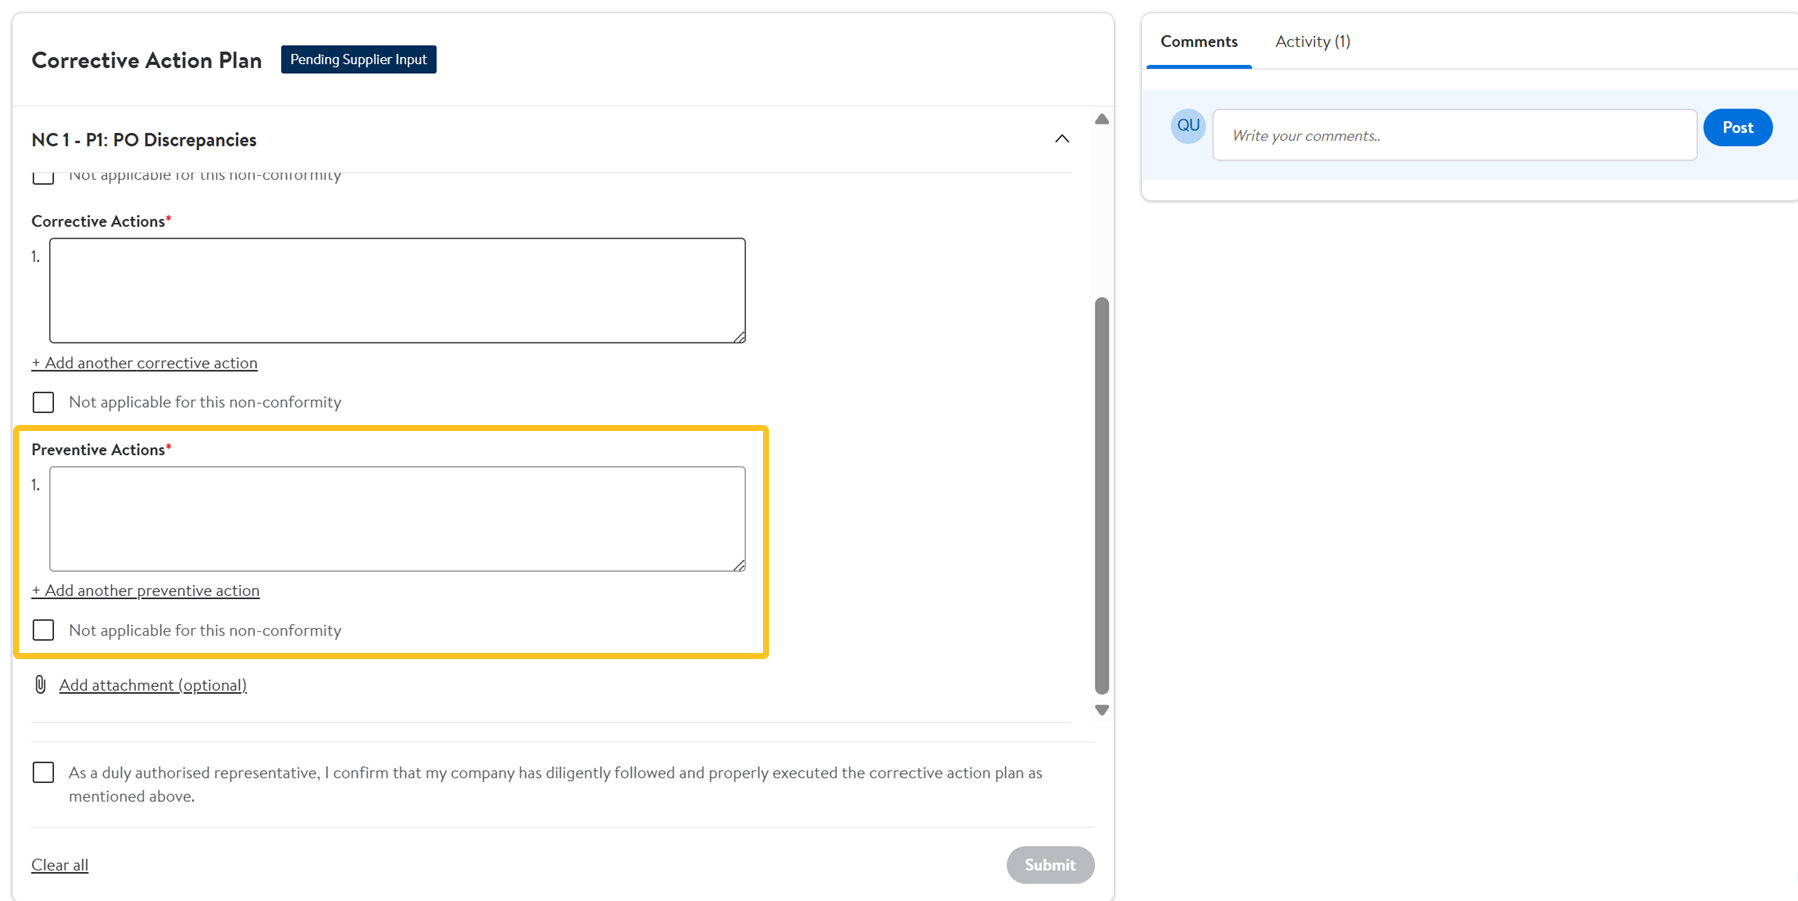Click the vertical scrollbar thumb
Viewport: 1798px width, 901px height.
point(1101,495)
